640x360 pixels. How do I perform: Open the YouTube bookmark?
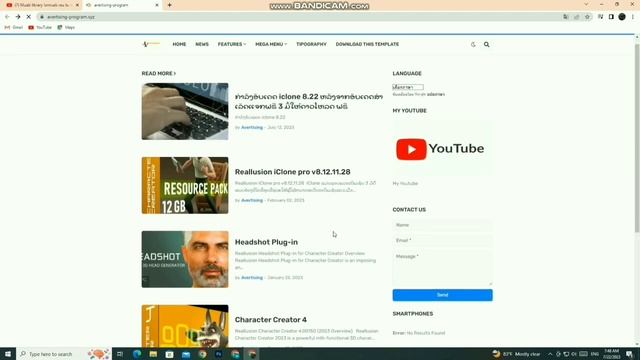pyautogui.click(x=40, y=27)
